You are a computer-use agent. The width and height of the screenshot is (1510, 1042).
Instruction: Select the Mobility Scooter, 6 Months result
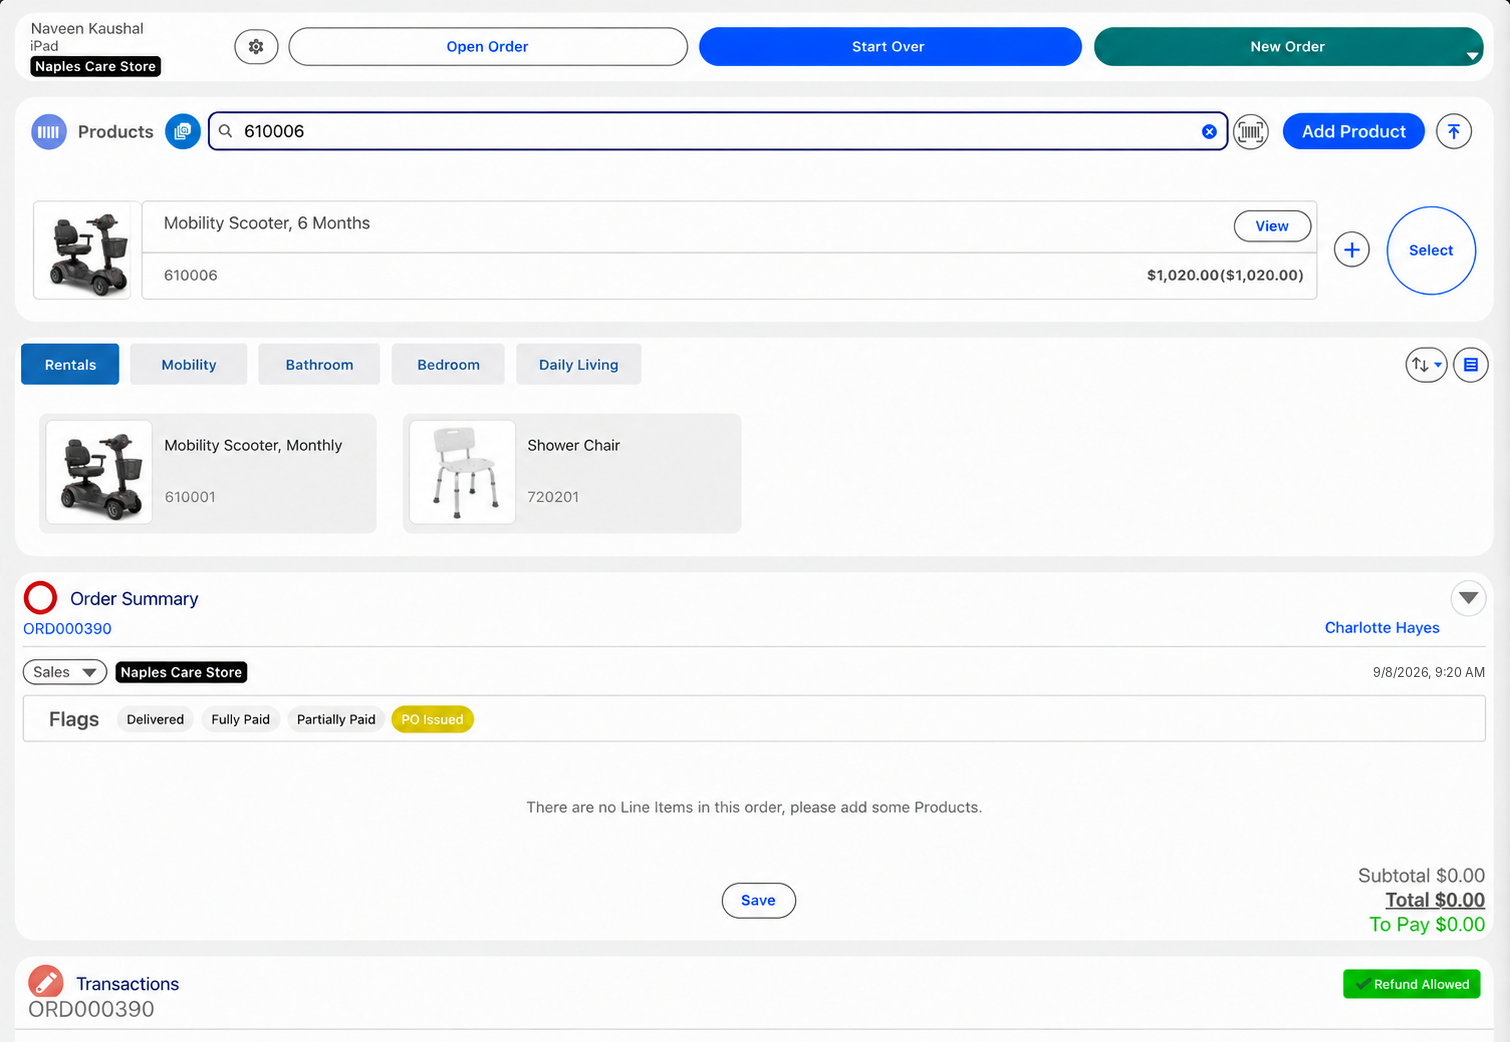(x=1431, y=250)
